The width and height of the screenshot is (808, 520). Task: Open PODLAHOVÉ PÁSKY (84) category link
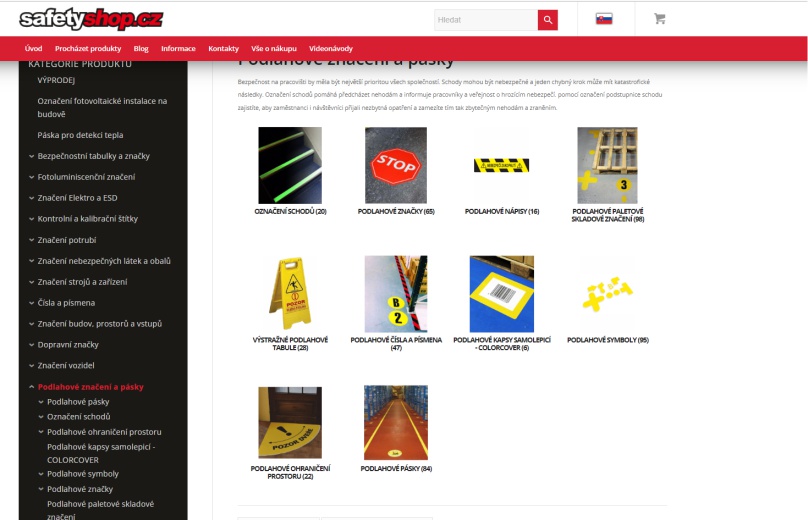396,468
